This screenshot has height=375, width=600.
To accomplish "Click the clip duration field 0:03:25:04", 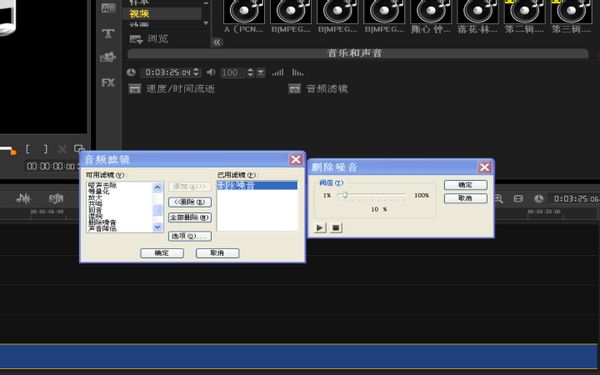I will pos(167,72).
